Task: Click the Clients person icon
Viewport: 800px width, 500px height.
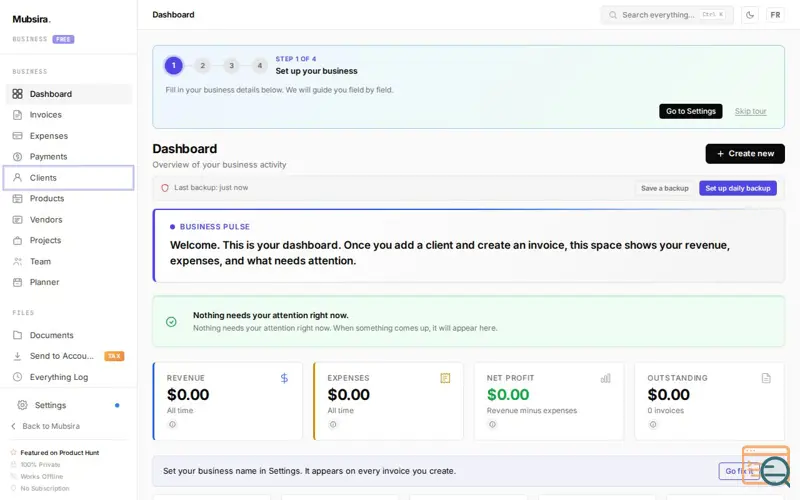Action: (x=17, y=178)
